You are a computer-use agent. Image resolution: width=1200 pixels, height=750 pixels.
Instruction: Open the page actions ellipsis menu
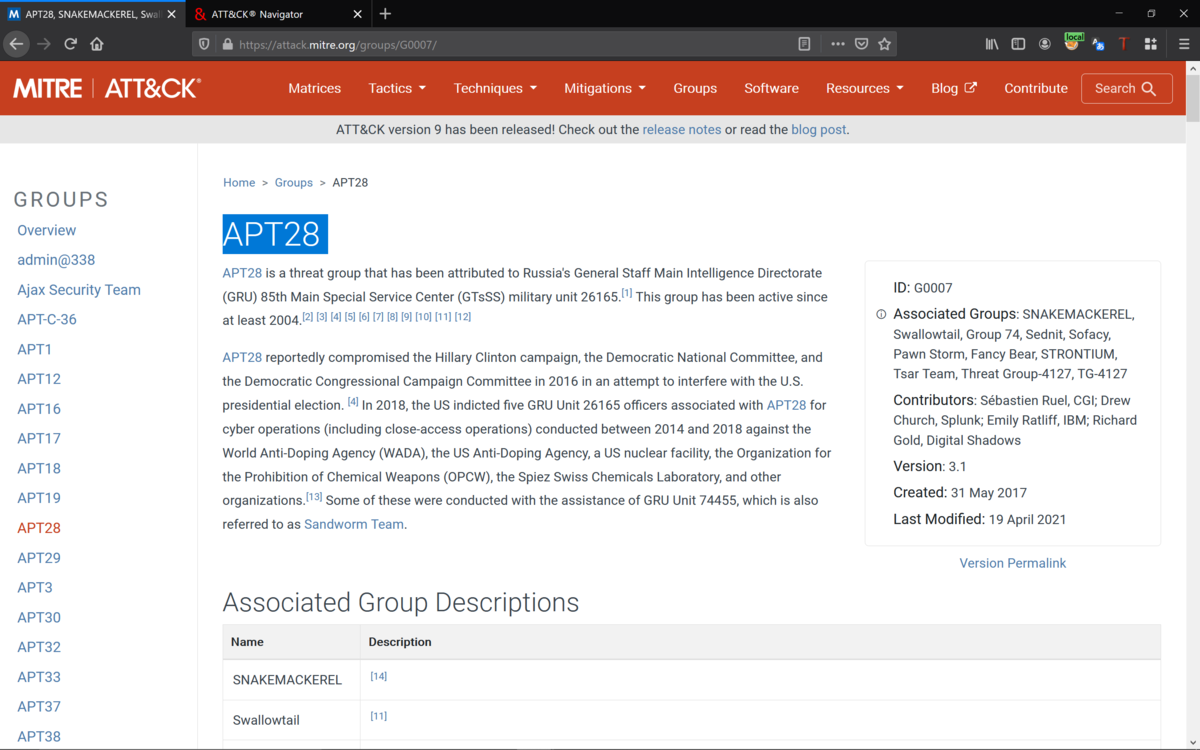[x=838, y=44]
